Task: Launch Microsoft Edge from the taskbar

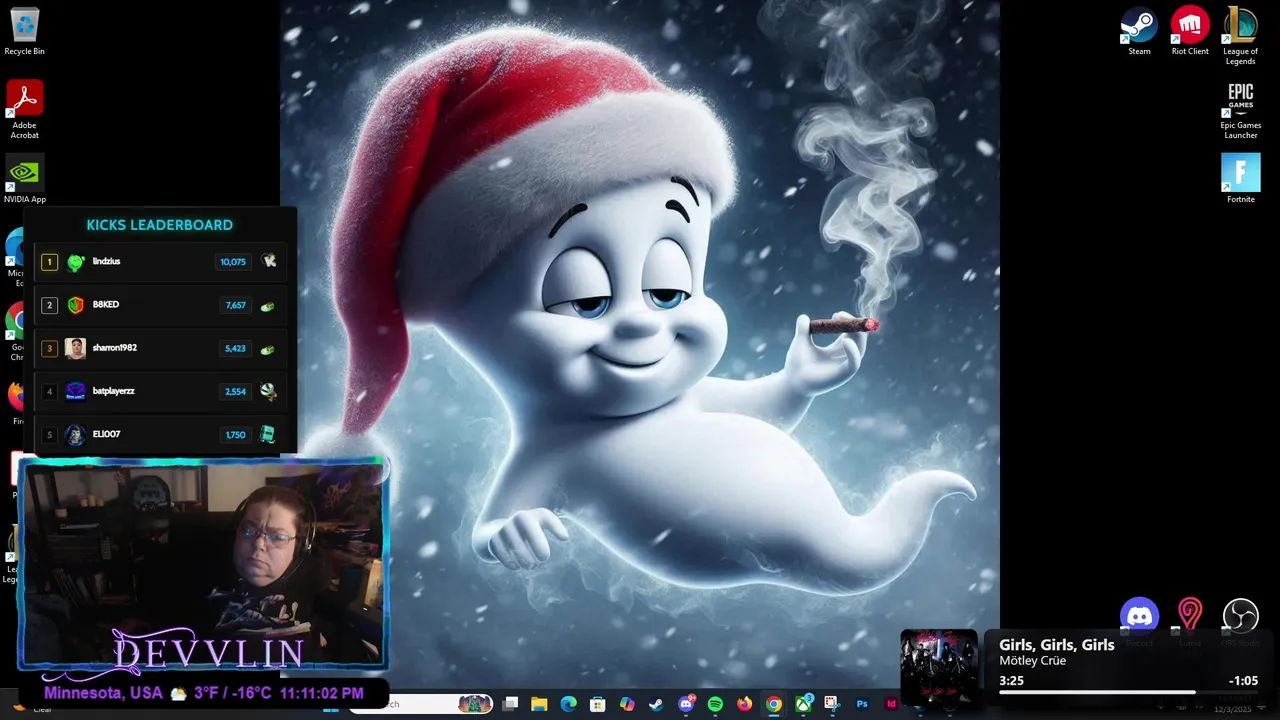Action: click(x=569, y=704)
